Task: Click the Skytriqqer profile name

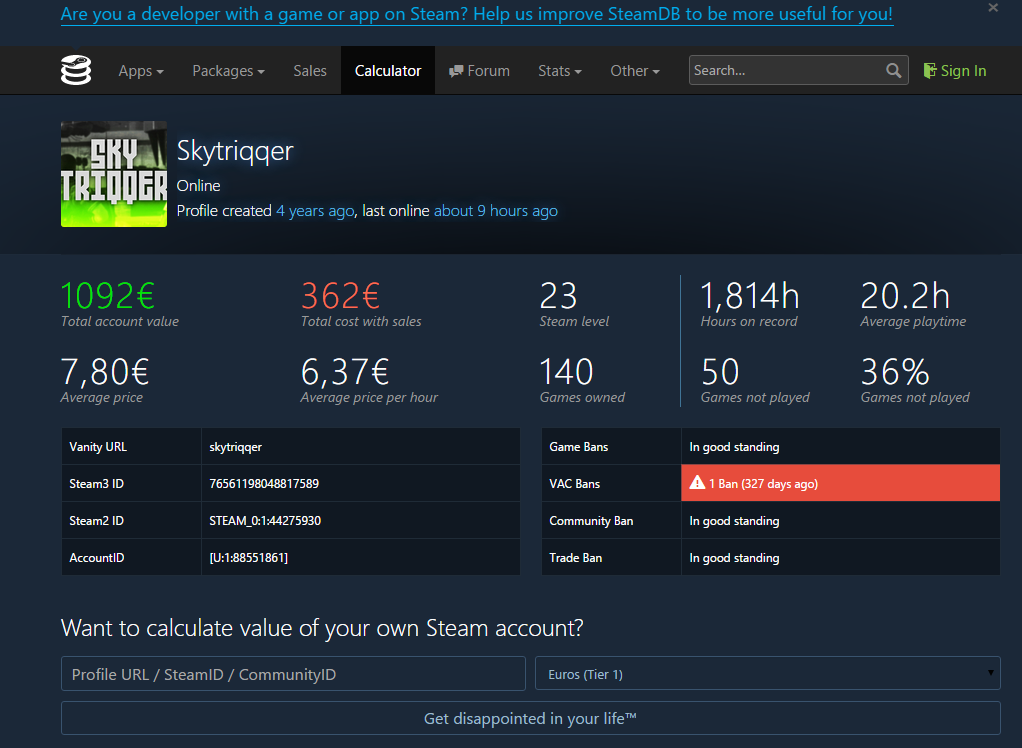Action: click(235, 151)
